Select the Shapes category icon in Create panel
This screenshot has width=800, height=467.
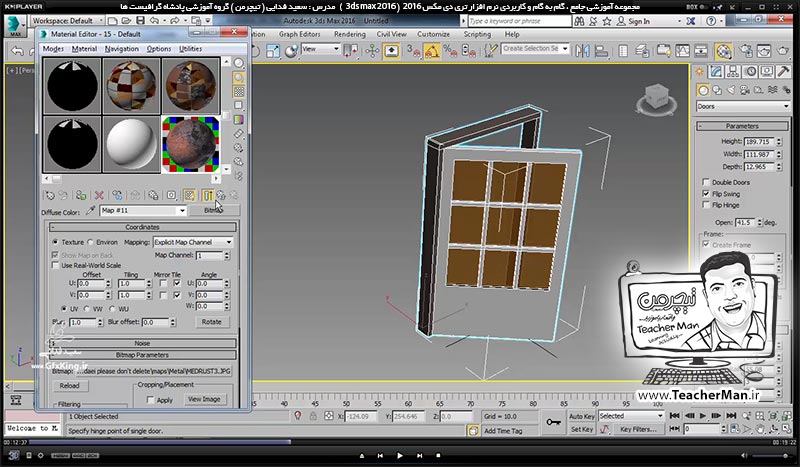point(717,90)
